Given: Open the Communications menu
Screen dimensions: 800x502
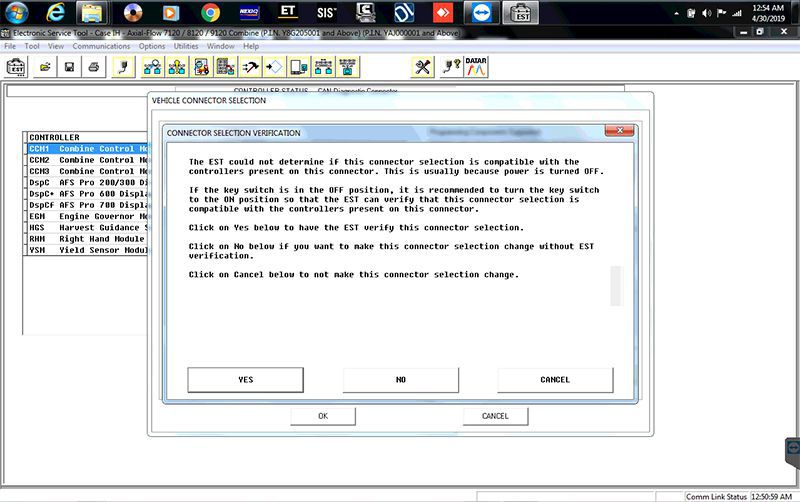Looking at the screenshot, I should point(101,46).
